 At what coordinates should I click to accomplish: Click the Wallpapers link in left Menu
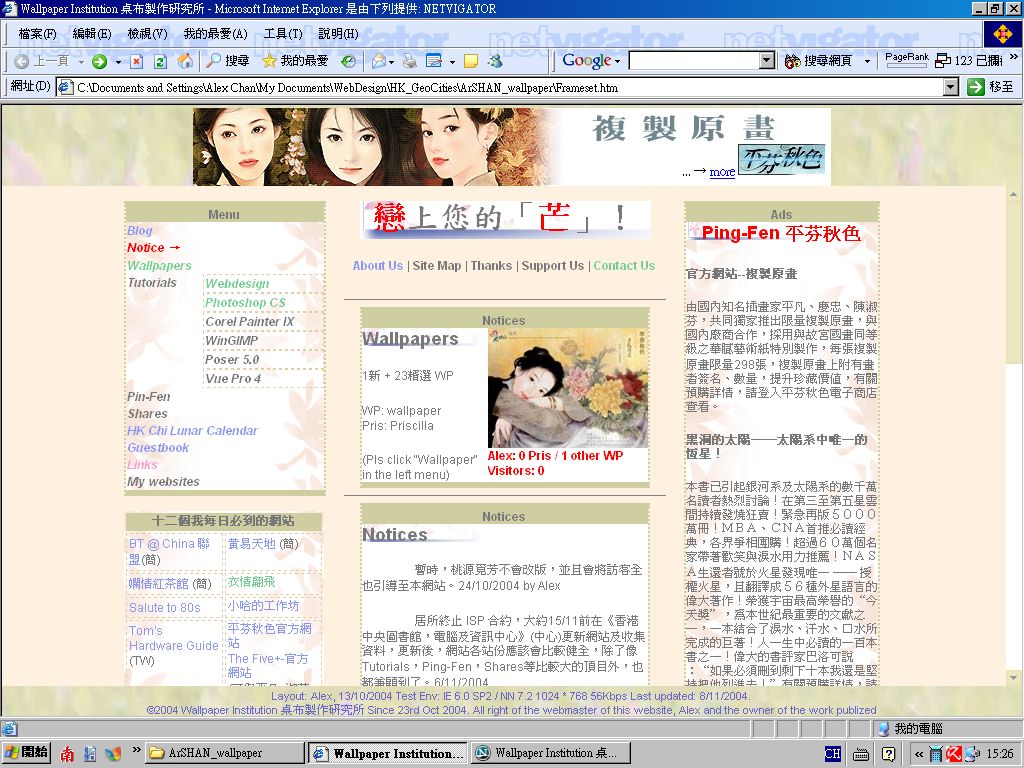(x=159, y=265)
